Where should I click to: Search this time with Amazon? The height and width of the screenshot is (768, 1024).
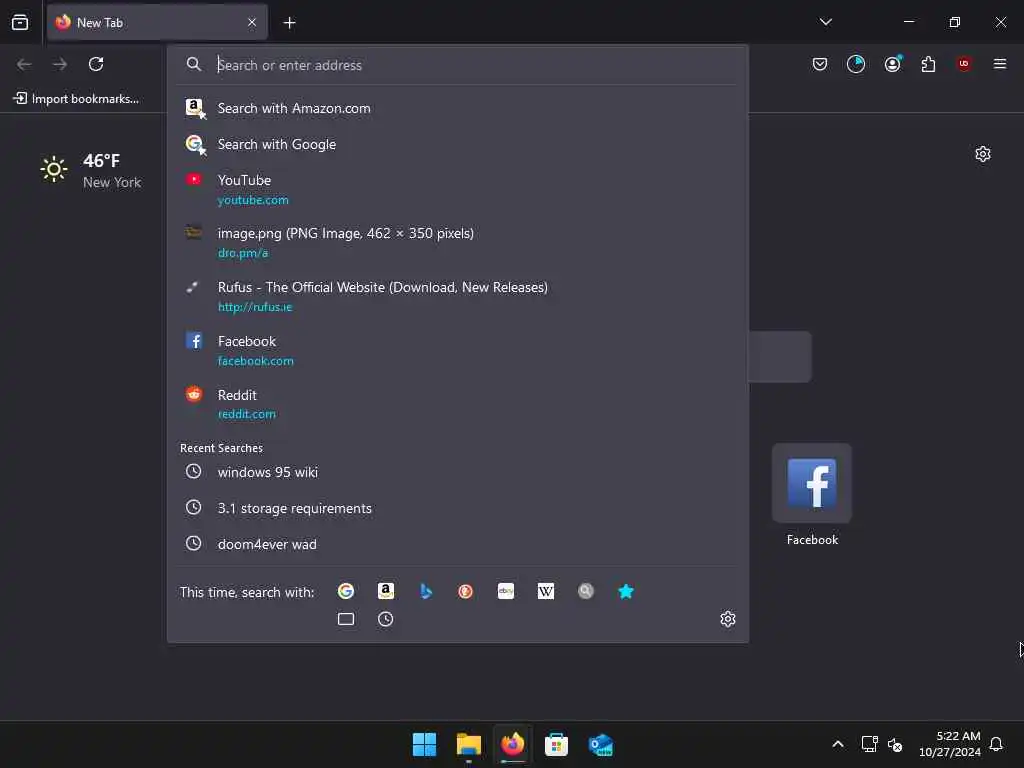tap(386, 592)
